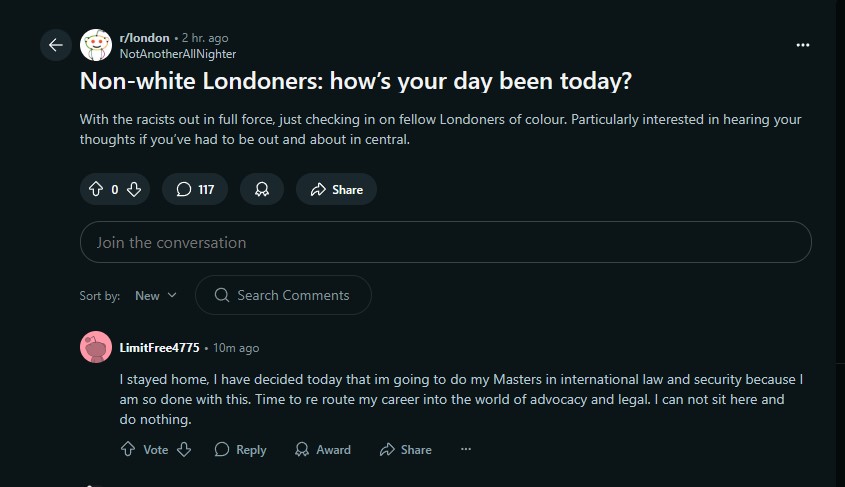Open LimitFree4775's profile avatar
The height and width of the screenshot is (487, 845).
pos(96,347)
